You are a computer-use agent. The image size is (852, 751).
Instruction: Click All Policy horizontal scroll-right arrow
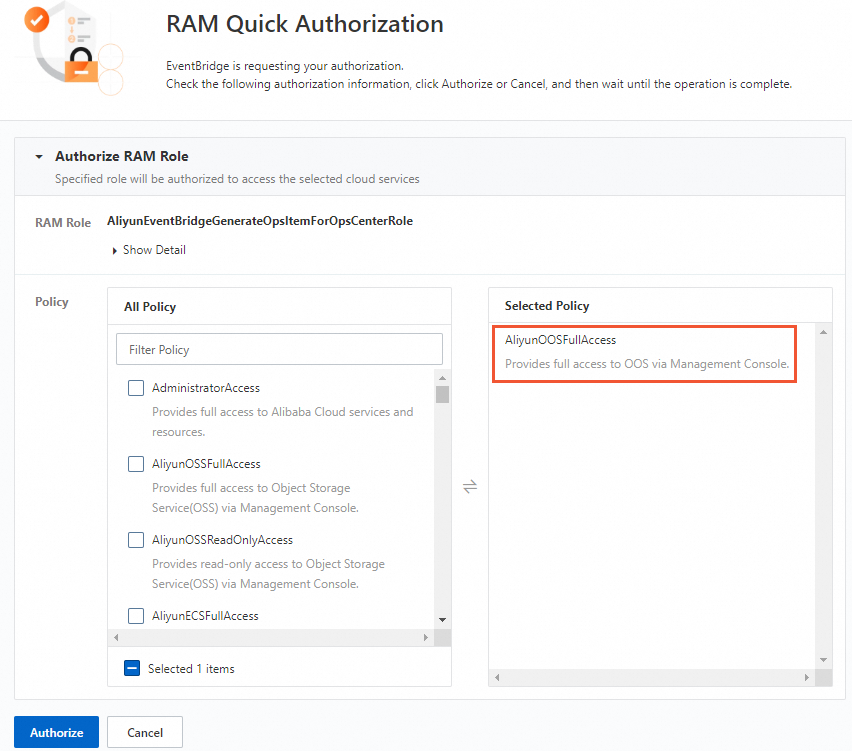coord(426,637)
